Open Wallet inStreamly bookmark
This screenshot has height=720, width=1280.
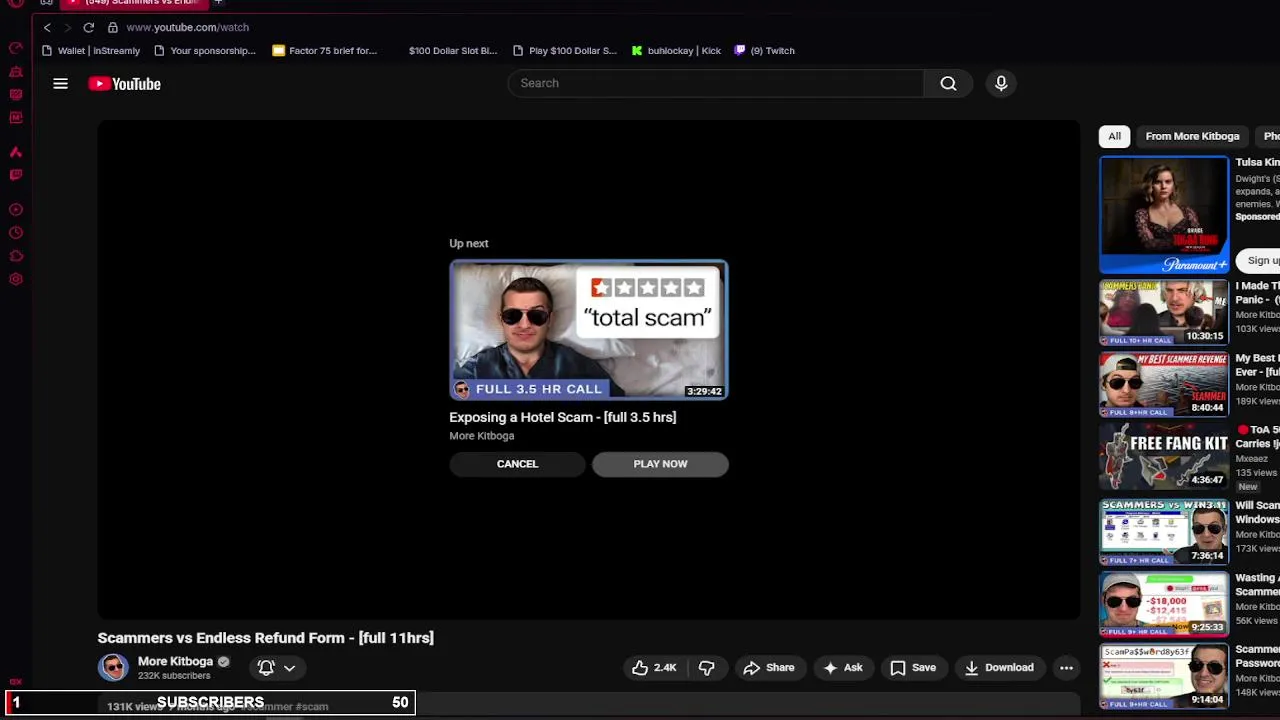pyautogui.click(x=90, y=50)
